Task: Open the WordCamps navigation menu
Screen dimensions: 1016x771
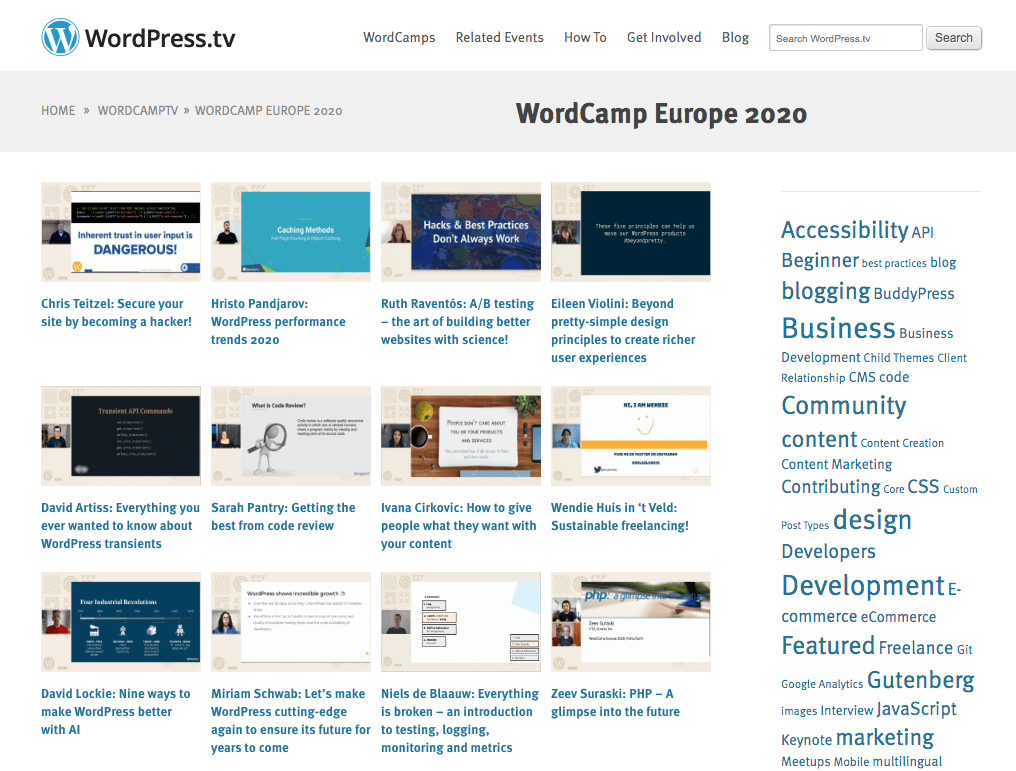Action: pos(399,37)
